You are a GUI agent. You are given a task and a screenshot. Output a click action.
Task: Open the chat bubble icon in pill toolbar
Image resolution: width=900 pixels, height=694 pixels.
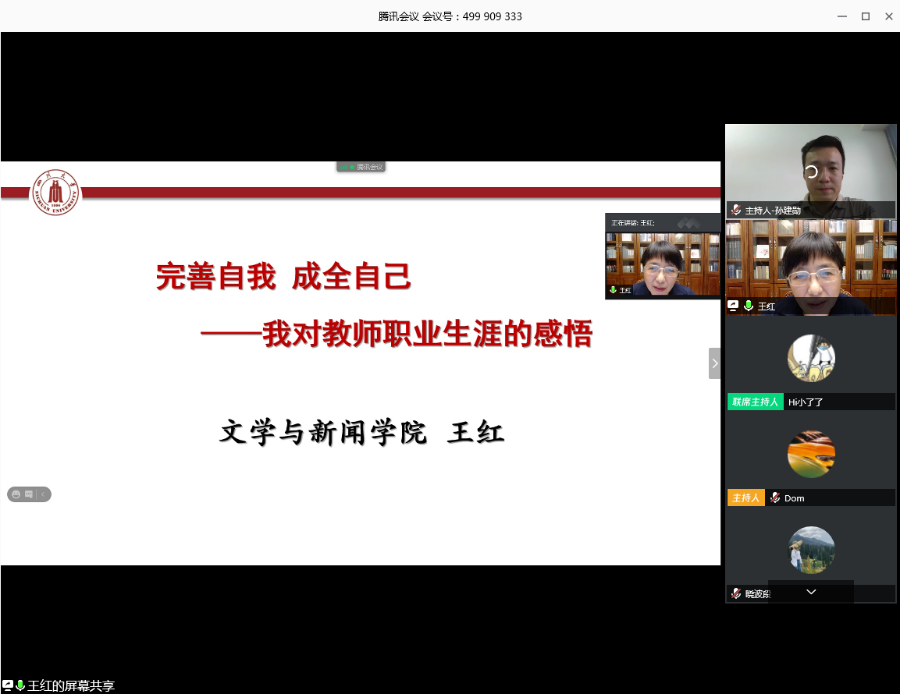click(x=29, y=494)
